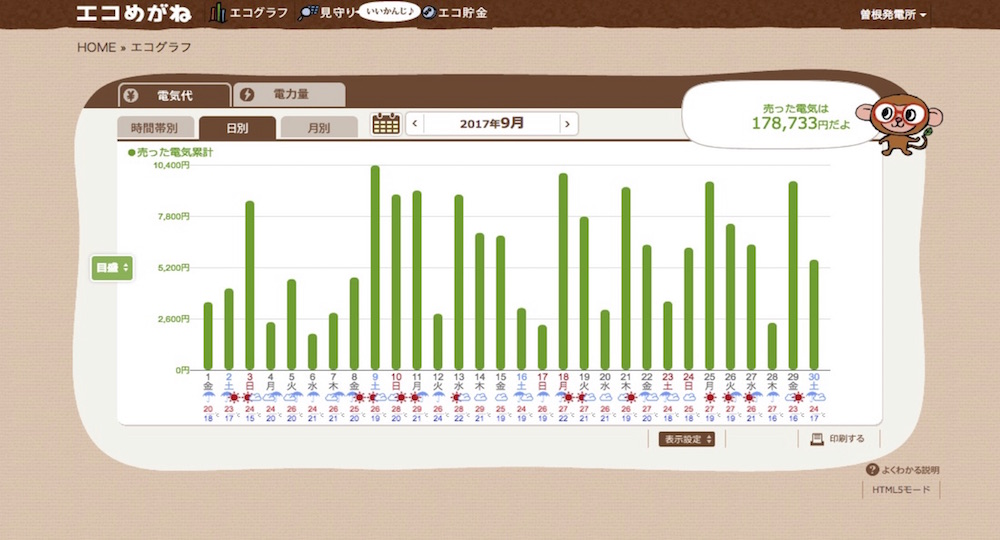This screenshot has height=540, width=1000.
Task: Click the sun weather icon for day 3
Action: pos(247,397)
